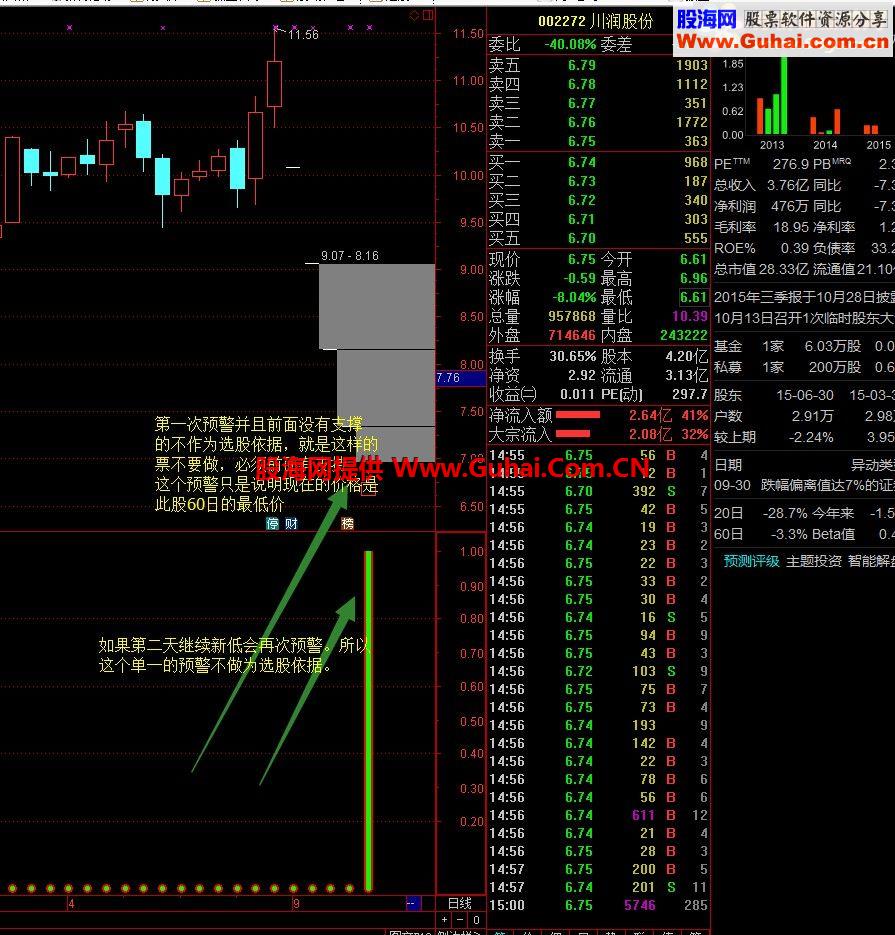
Task: Click the 基金 holdings row
Action: pos(804,346)
